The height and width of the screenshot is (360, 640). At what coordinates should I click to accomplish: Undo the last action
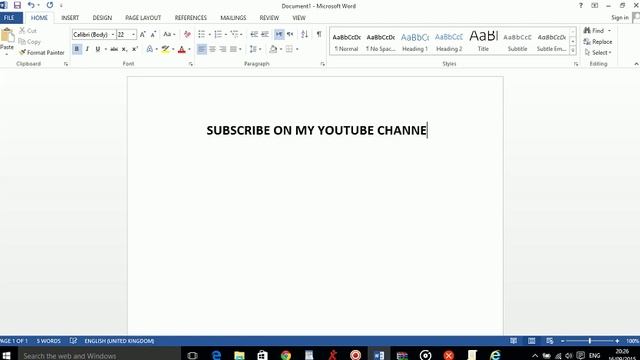coord(31,5)
